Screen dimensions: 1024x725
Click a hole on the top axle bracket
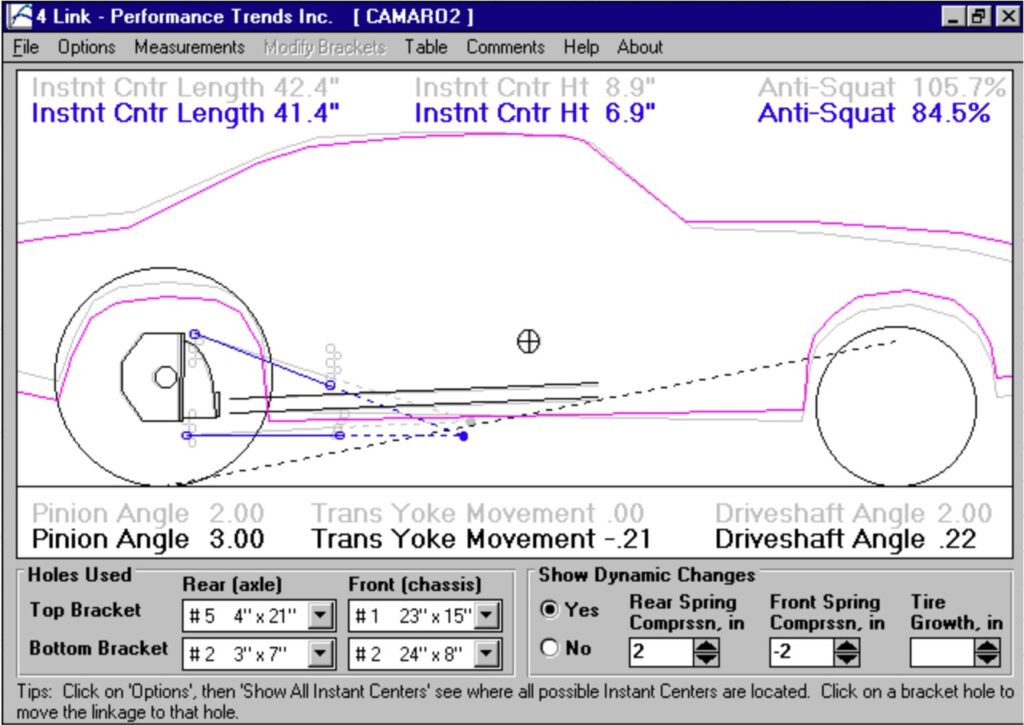(195, 333)
